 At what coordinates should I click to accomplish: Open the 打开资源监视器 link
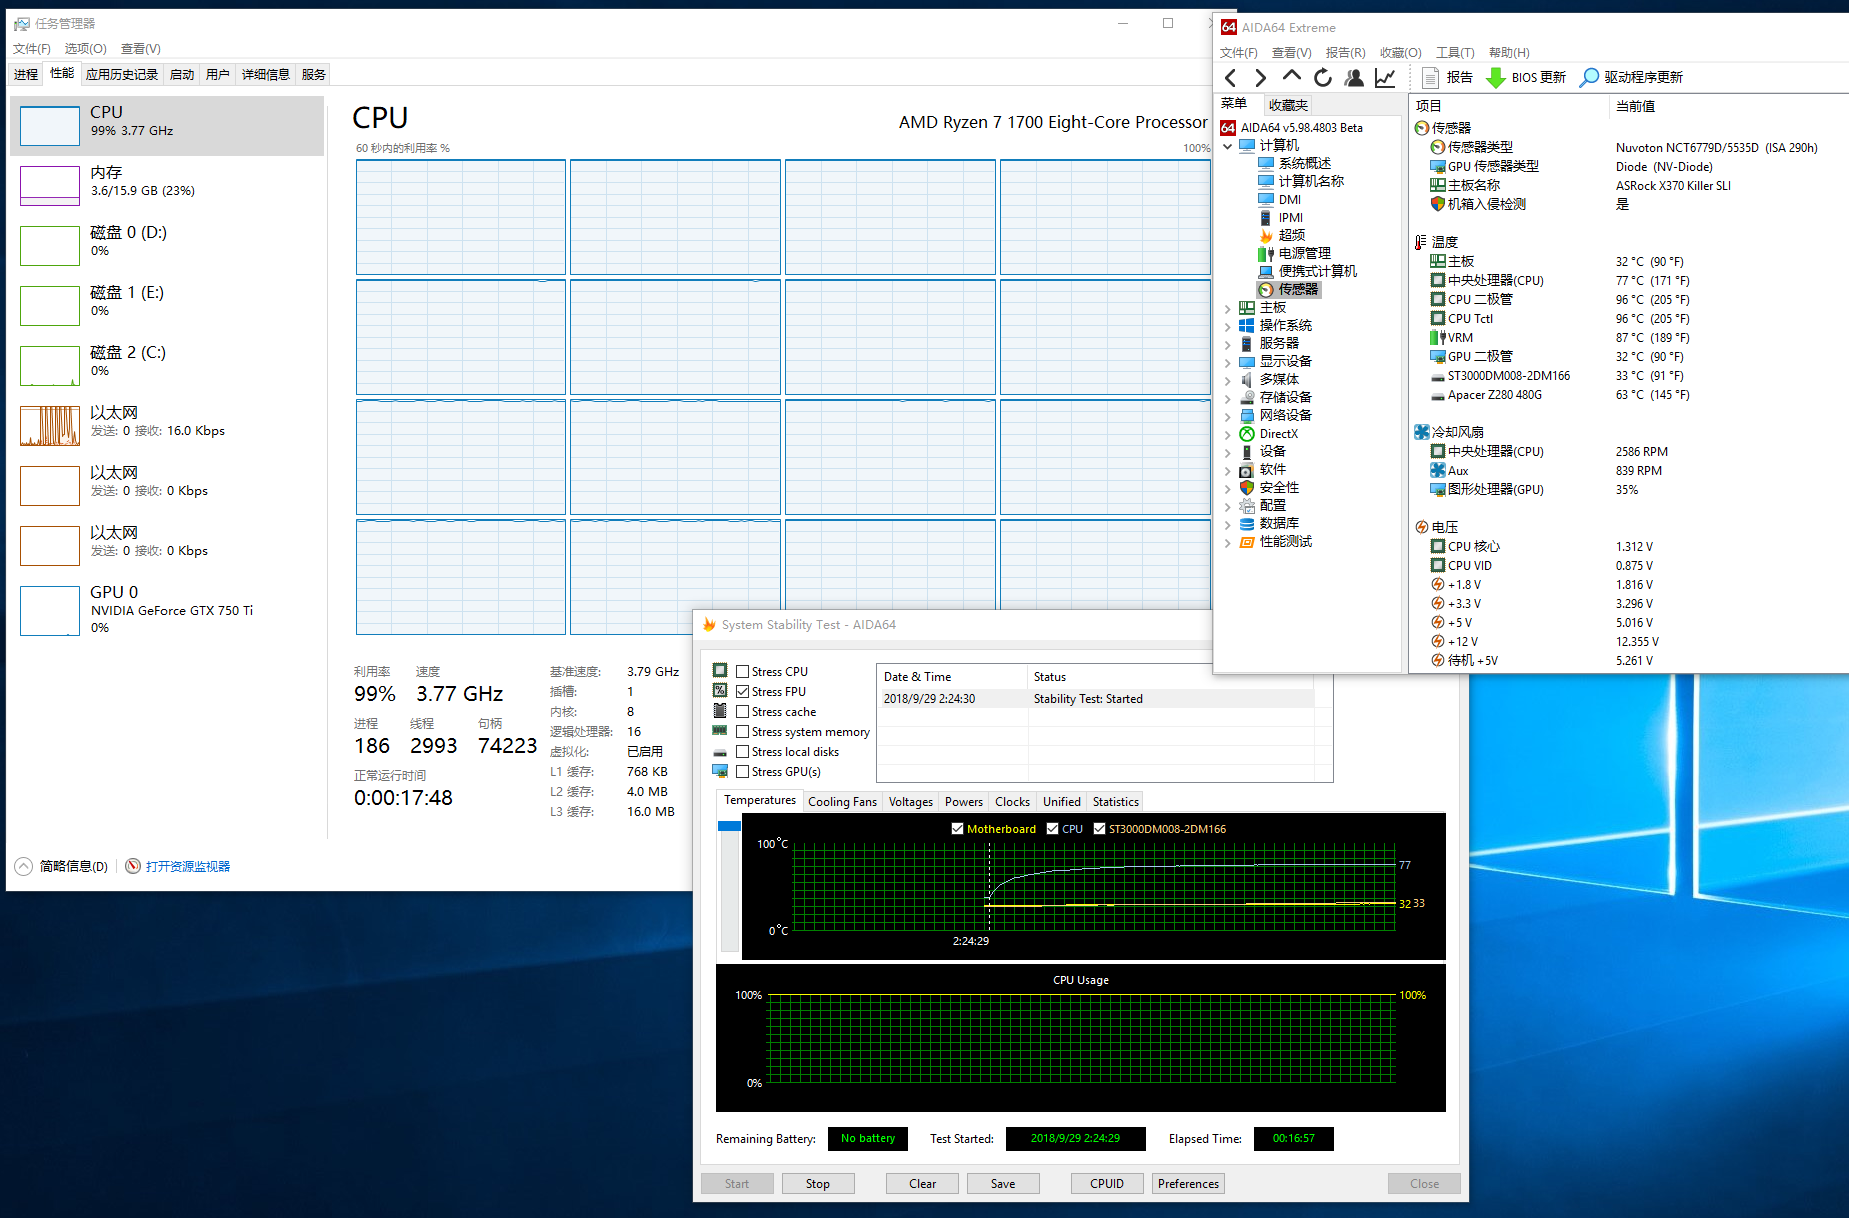pos(187,867)
